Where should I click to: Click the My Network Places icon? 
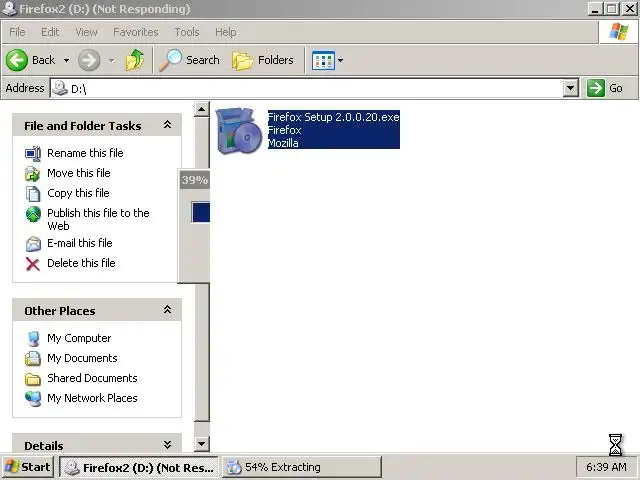tap(33, 398)
